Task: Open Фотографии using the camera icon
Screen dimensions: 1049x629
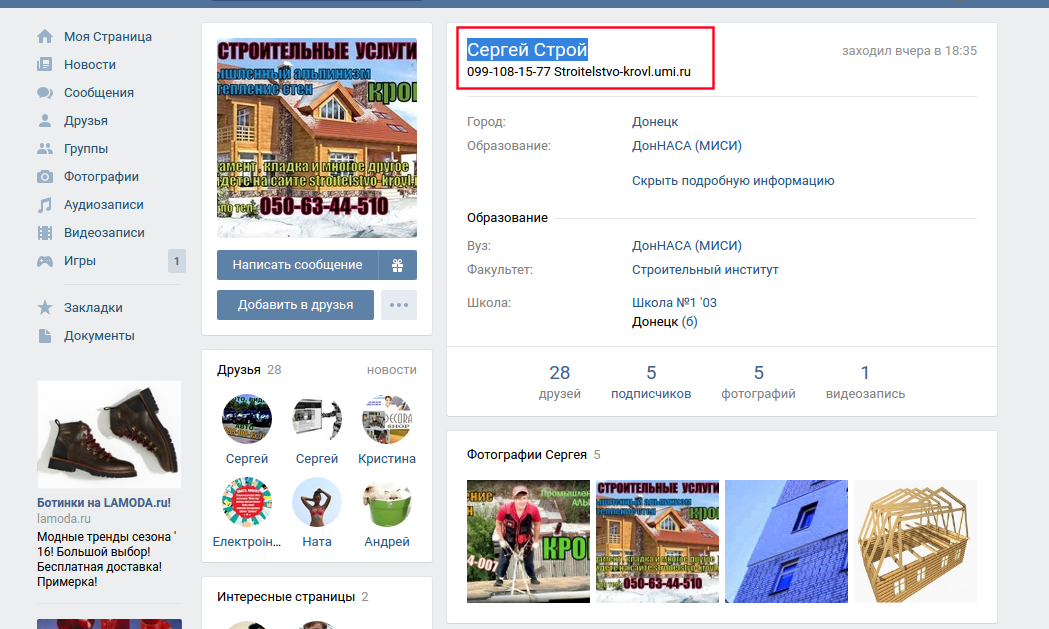Action: pos(45,177)
